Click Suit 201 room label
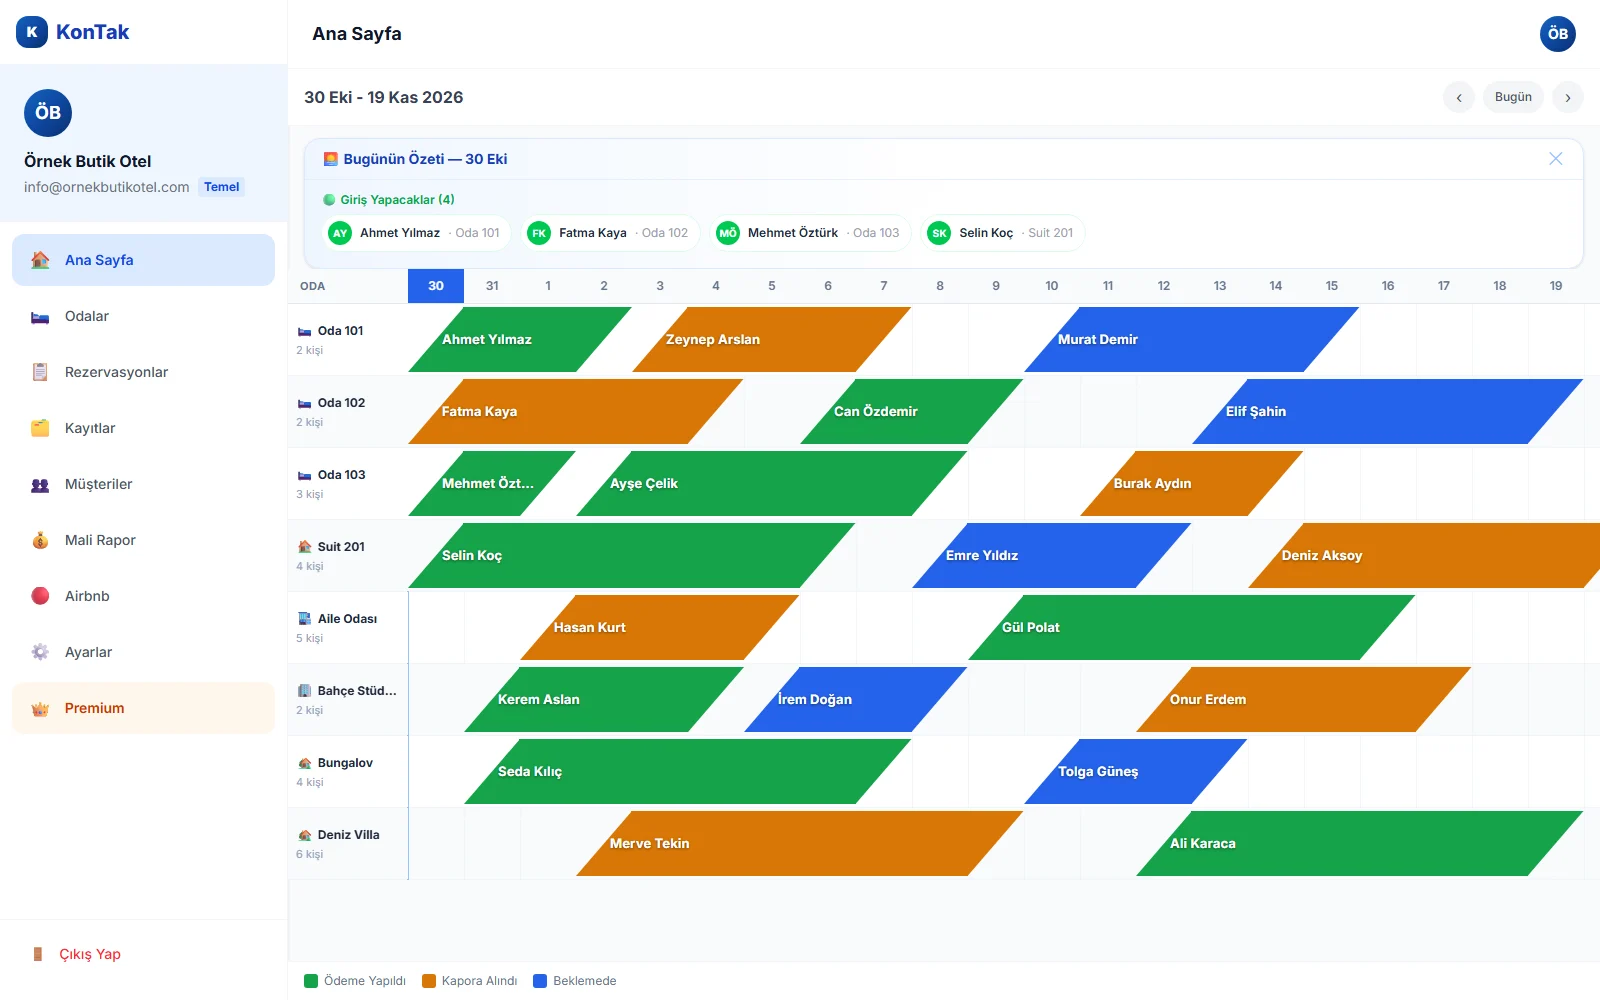 point(341,547)
